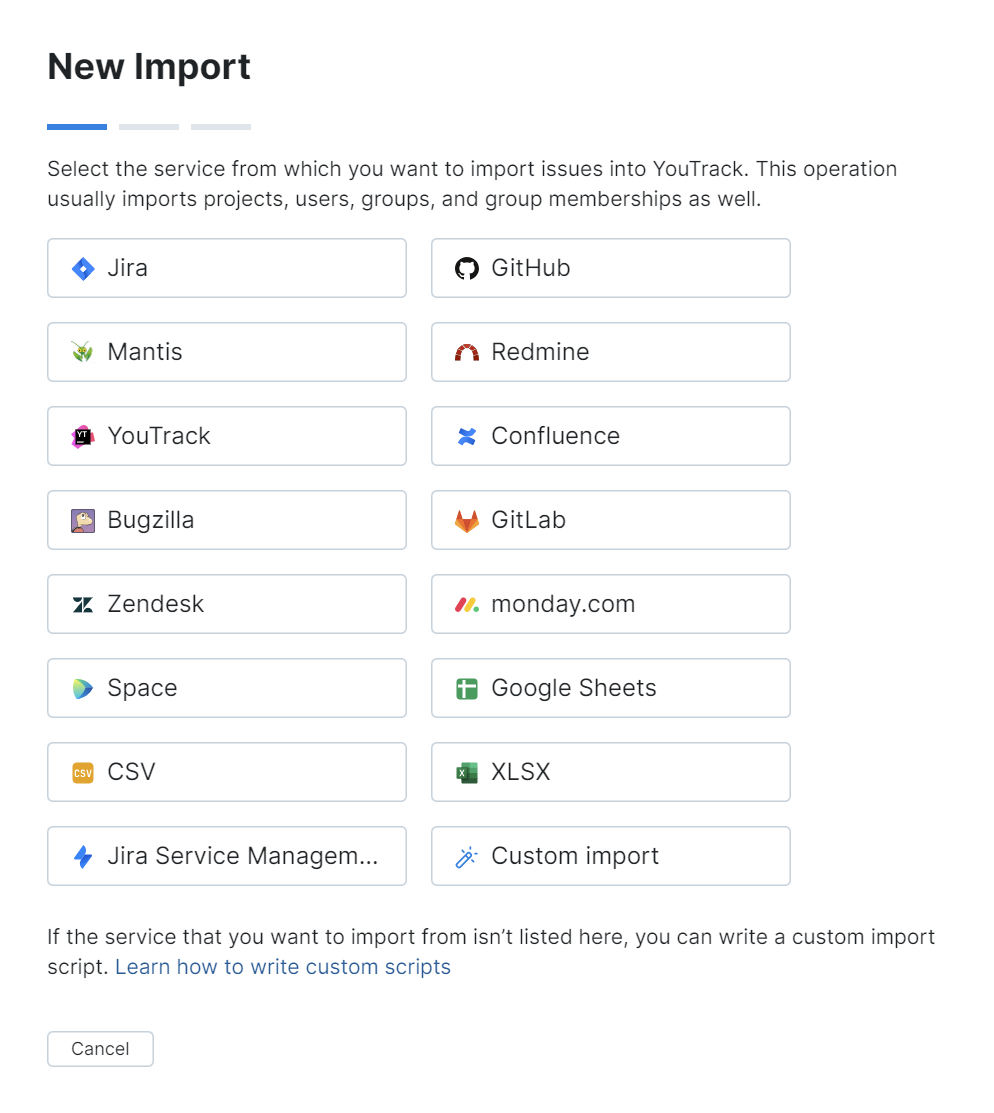Viewport: 994px width, 1113px height.
Task: Choose Google Sheets for the import
Action: coord(610,688)
